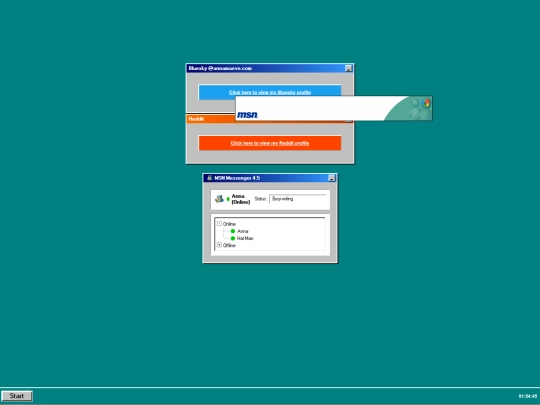This screenshot has width=540, height=405.
Task: Minimize the Bluesky window
Action: click(349, 68)
